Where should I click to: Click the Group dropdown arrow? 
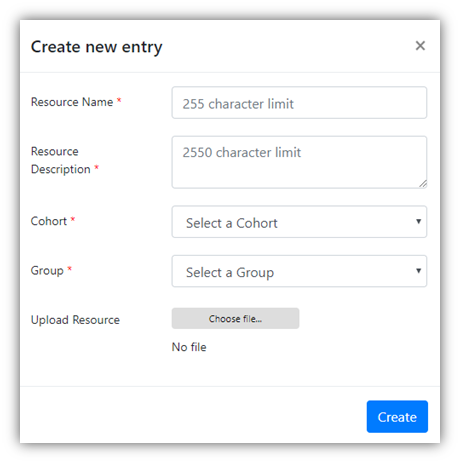(418, 271)
